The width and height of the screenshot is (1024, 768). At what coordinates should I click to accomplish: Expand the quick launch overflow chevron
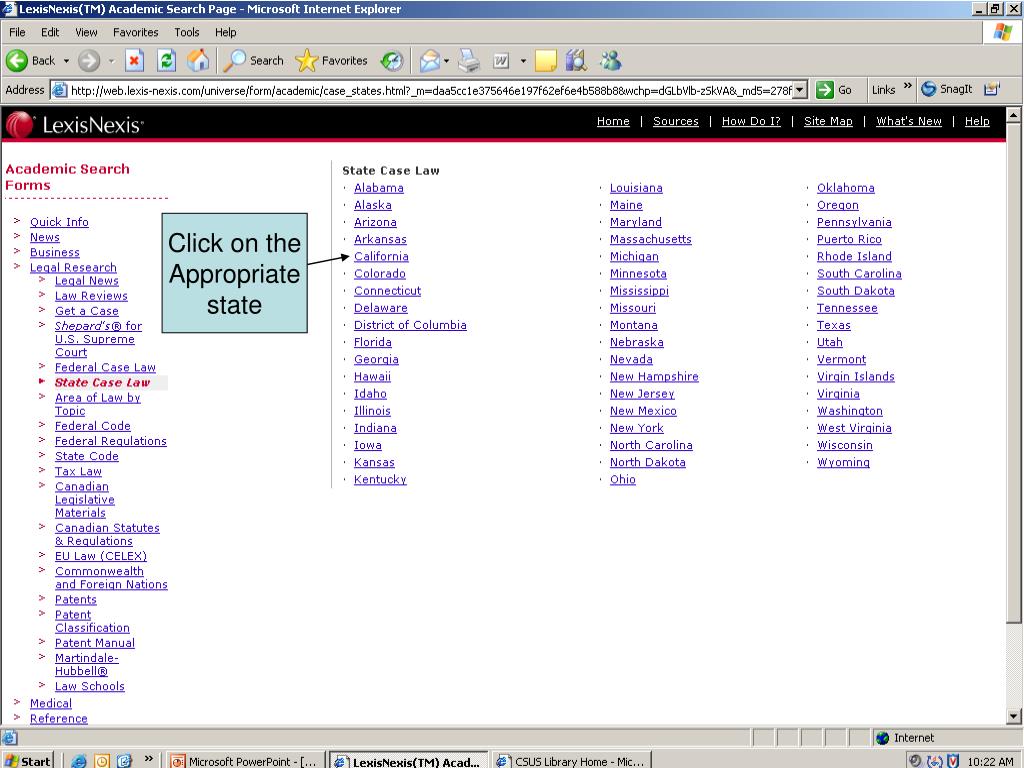click(149, 758)
